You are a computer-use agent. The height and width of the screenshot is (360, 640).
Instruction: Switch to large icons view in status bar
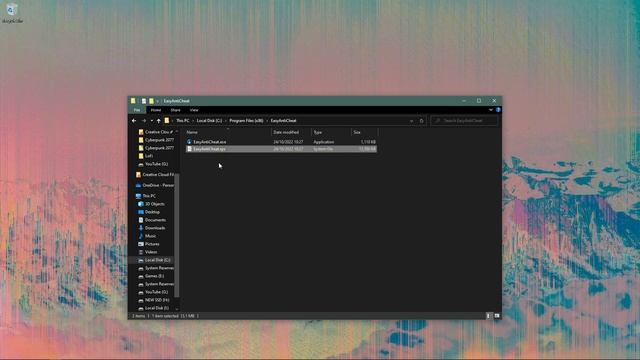(497, 316)
